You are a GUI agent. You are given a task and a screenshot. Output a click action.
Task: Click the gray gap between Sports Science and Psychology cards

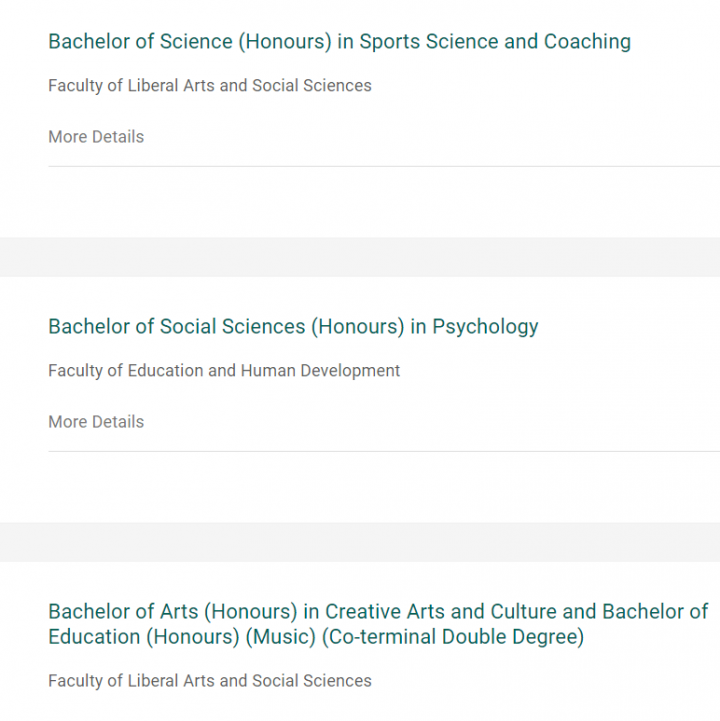click(360, 257)
